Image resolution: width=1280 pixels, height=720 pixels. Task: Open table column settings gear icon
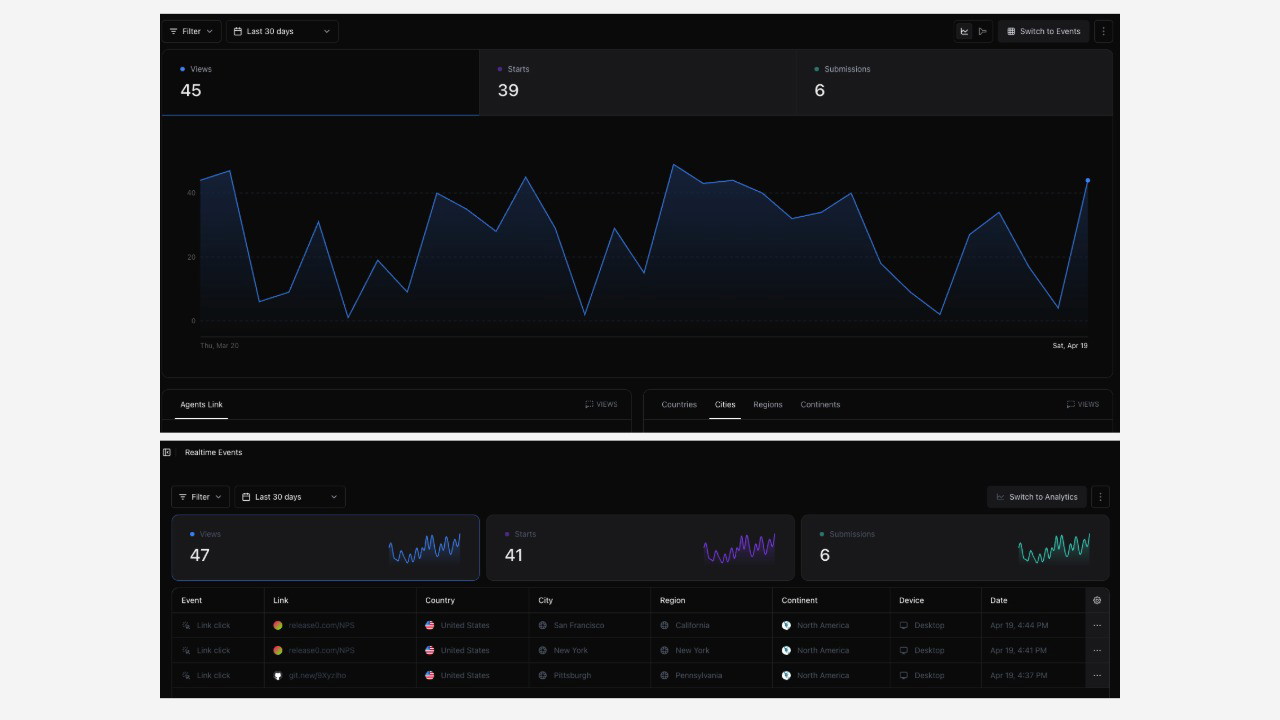pos(1097,600)
